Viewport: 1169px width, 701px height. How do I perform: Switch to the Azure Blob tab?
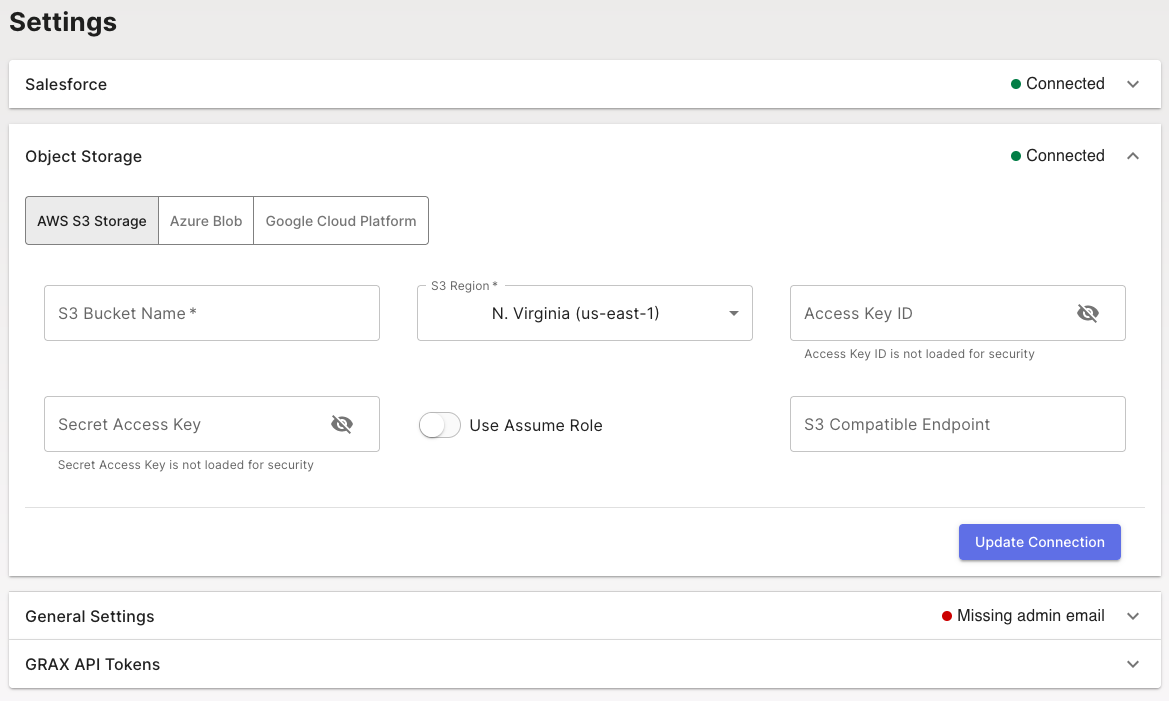206,221
